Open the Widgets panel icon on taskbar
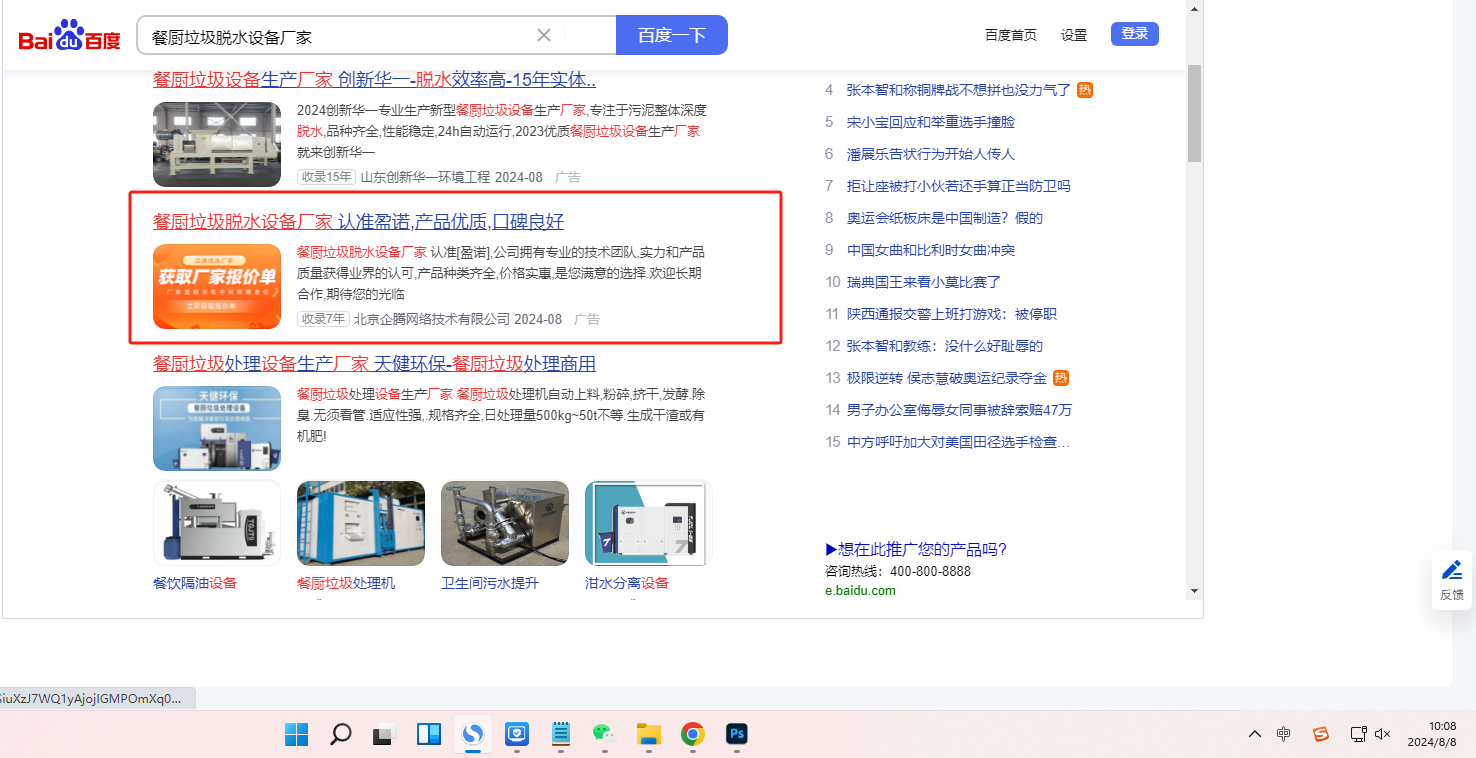Image resolution: width=1476 pixels, height=758 pixels. [429, 735]
